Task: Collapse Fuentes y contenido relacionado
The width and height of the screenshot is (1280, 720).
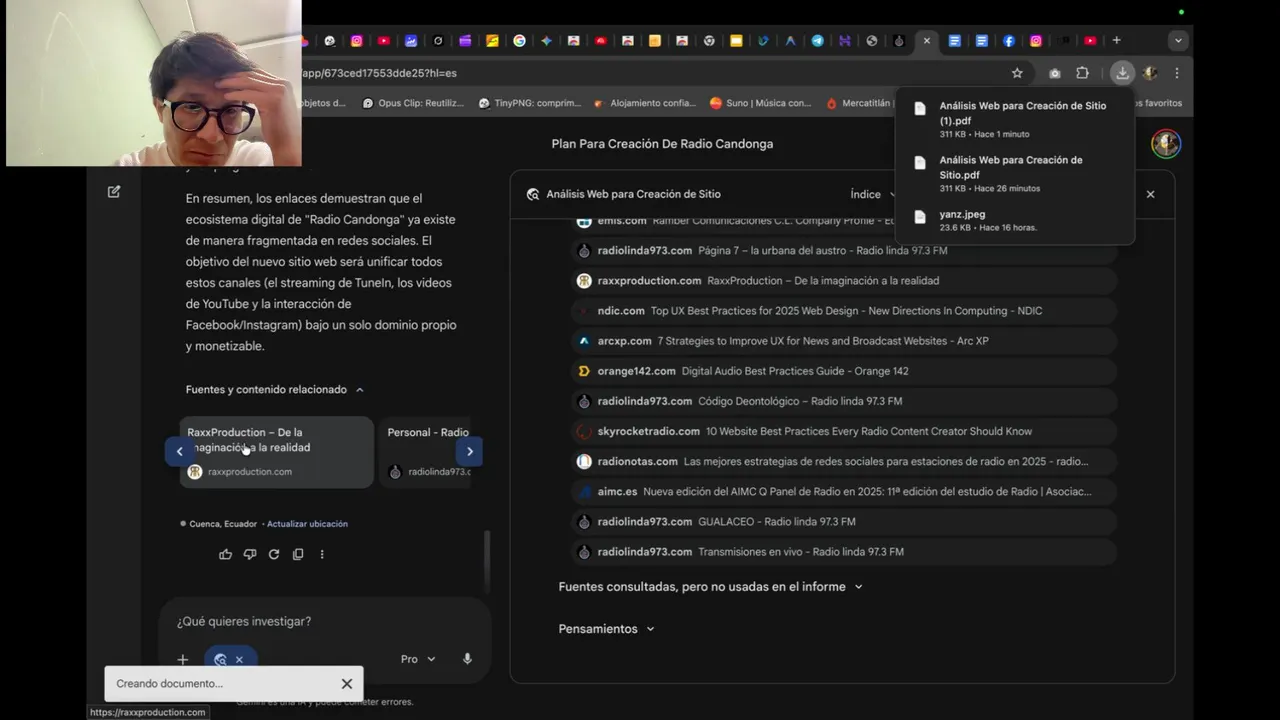Action: (x=275, y=390)
